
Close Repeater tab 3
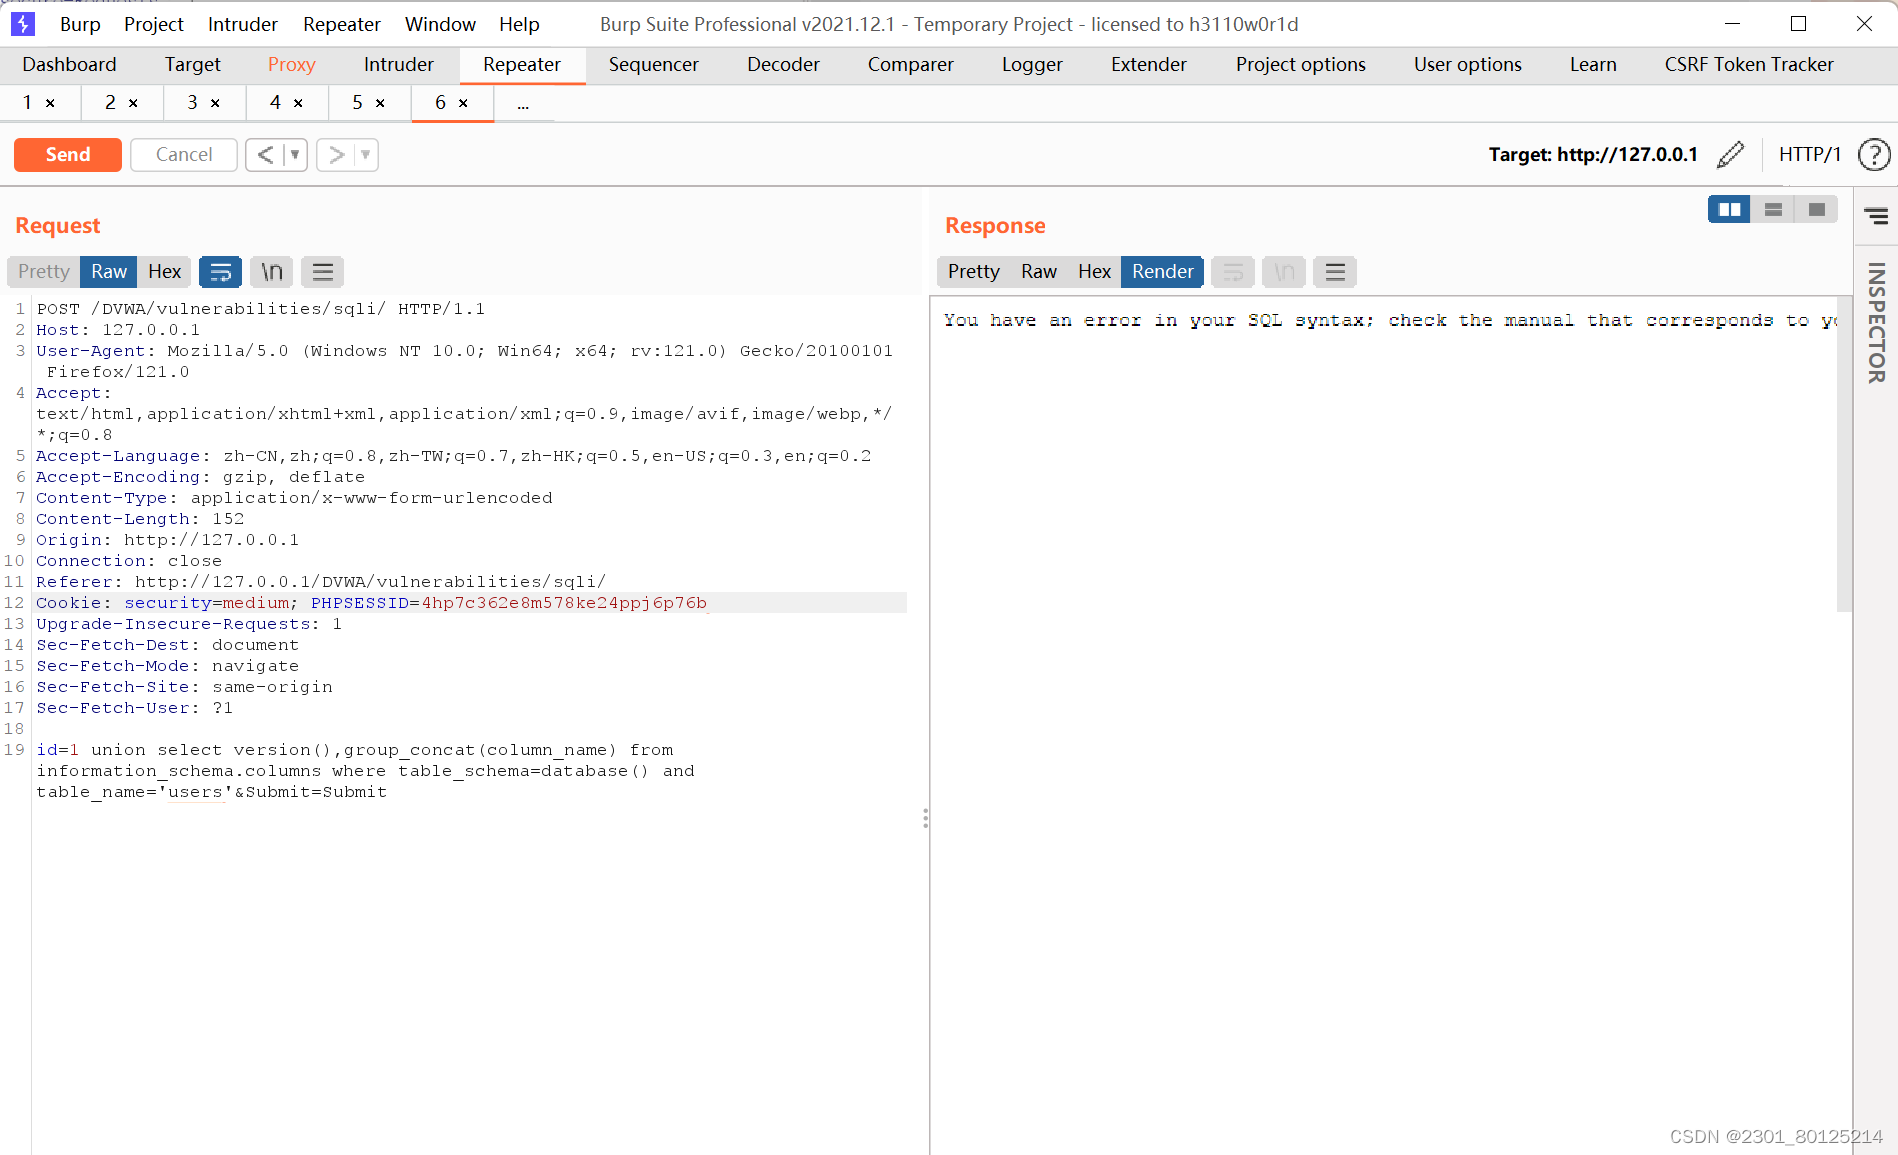coord(215,103)
